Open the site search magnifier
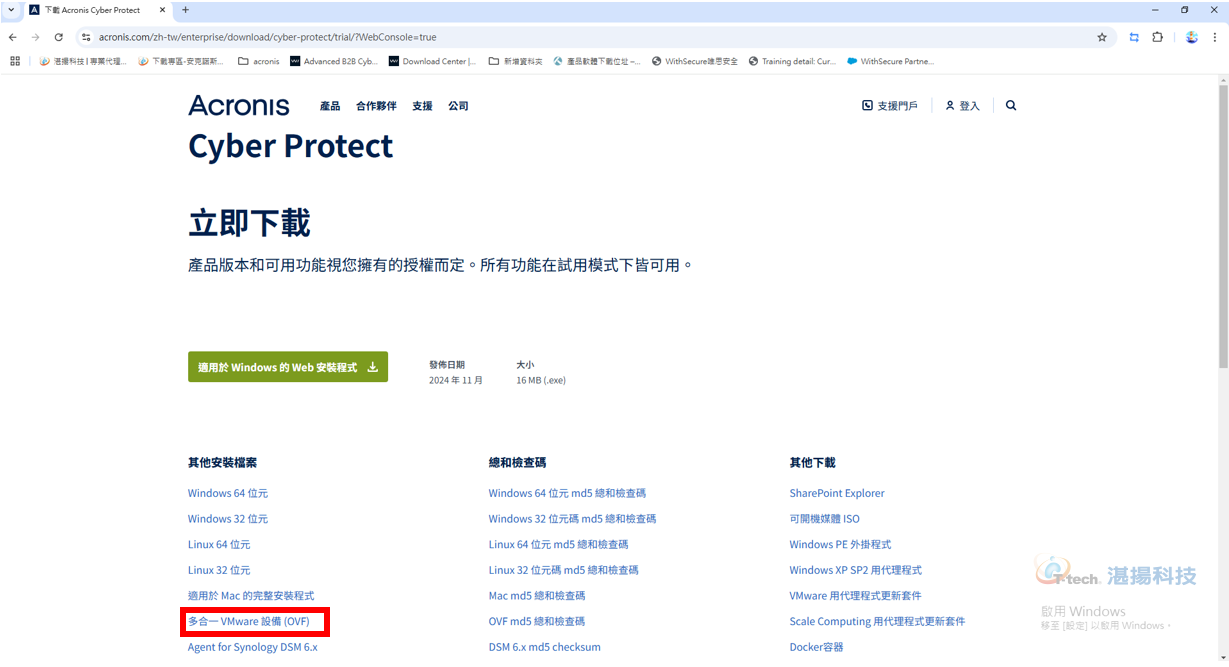Image resolution: width=1229 pixels, height=667 pixels. (1011, 105)
